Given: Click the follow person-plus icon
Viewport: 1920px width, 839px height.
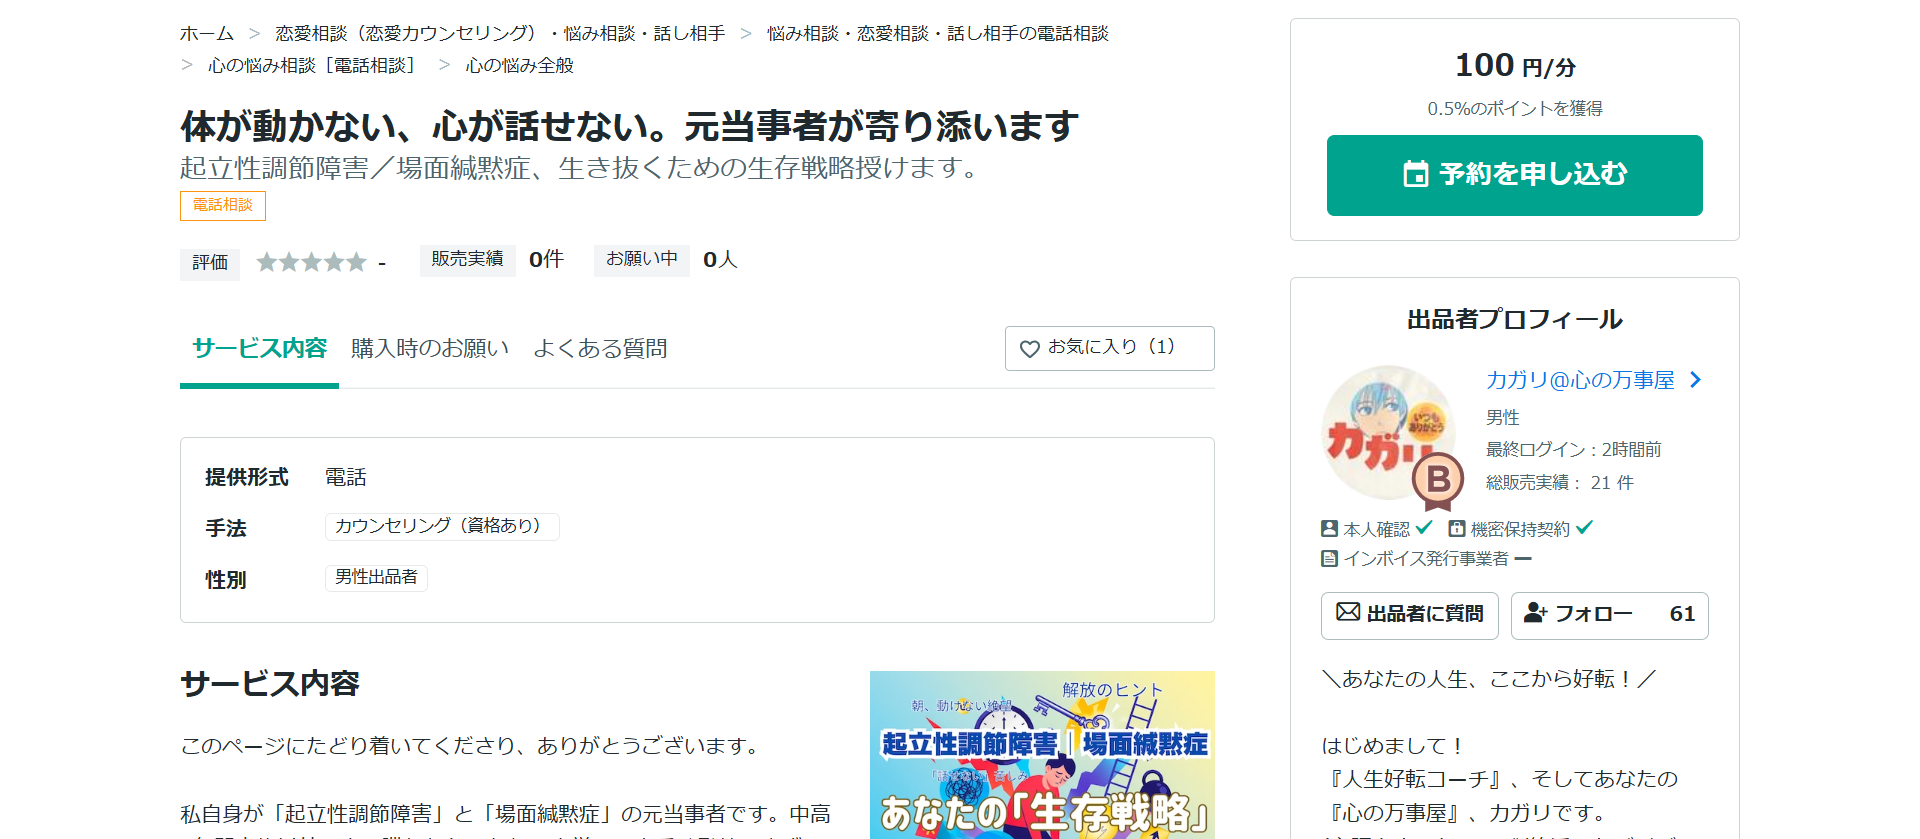Looking at the screenshot, I should (1535, 613).
